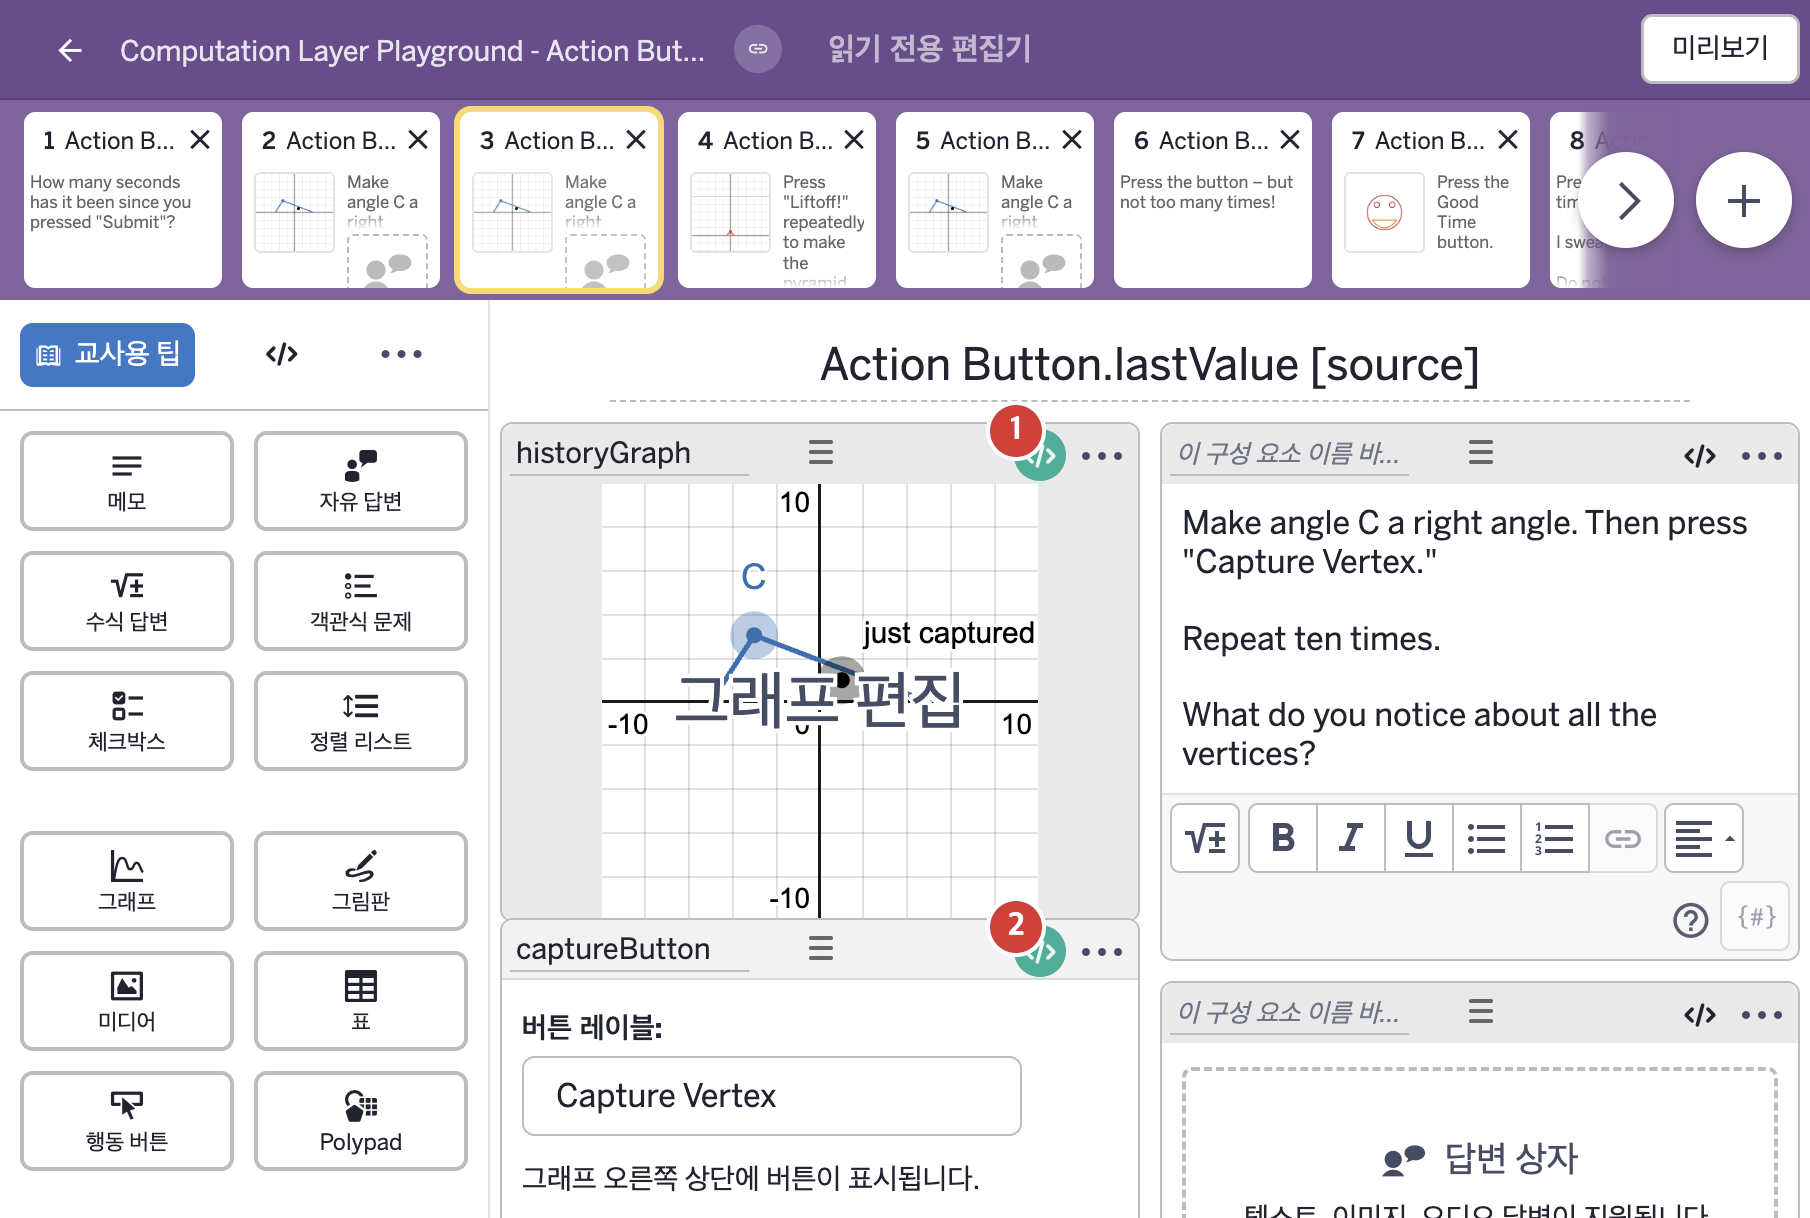Add a 정렬 리스트 ordered list component
1810x1218 pixels.
pos(361,721)
